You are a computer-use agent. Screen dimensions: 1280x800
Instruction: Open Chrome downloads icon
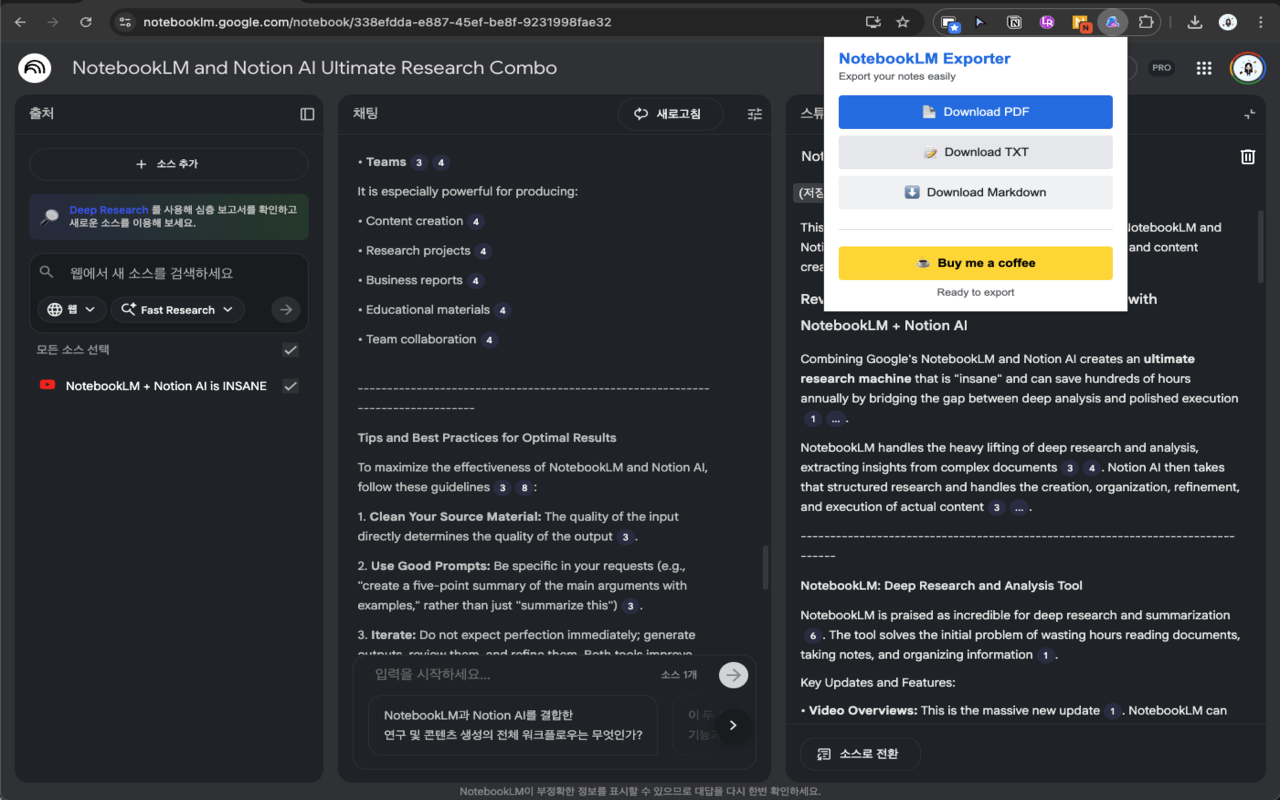pos(1194,21)
